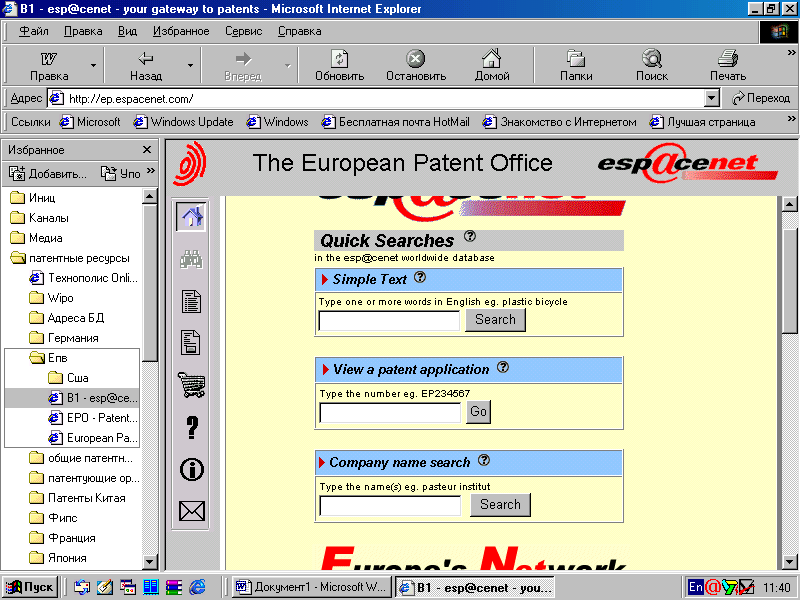Viewport: 800px width, 600px height.
Task: Open Лучшая страница link
Action: [x=703, y=122]
